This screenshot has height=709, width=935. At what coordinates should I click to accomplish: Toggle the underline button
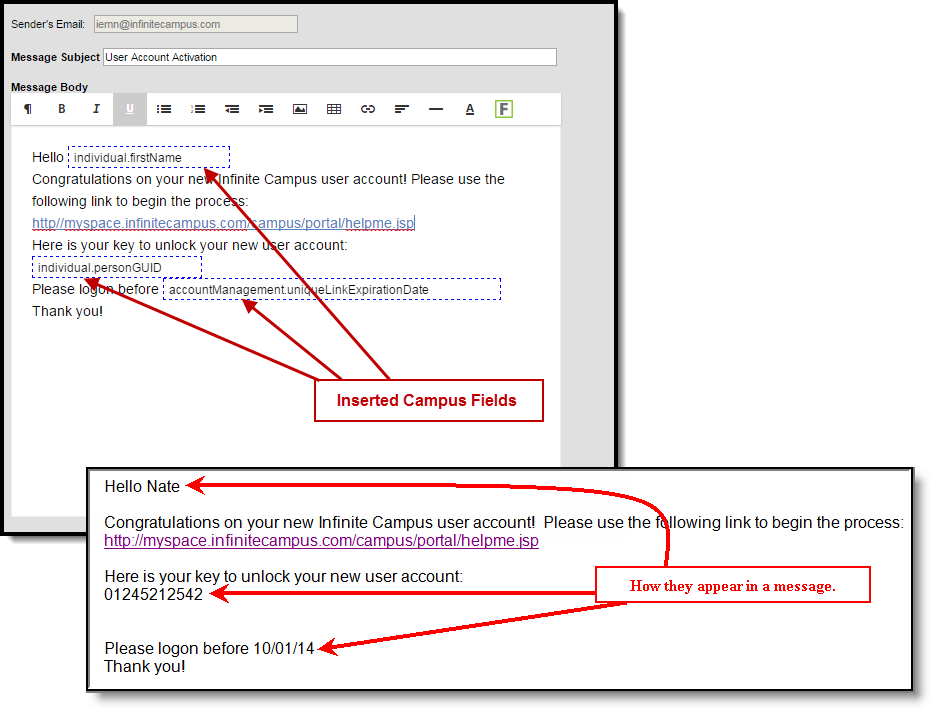[x=130, y=109]
